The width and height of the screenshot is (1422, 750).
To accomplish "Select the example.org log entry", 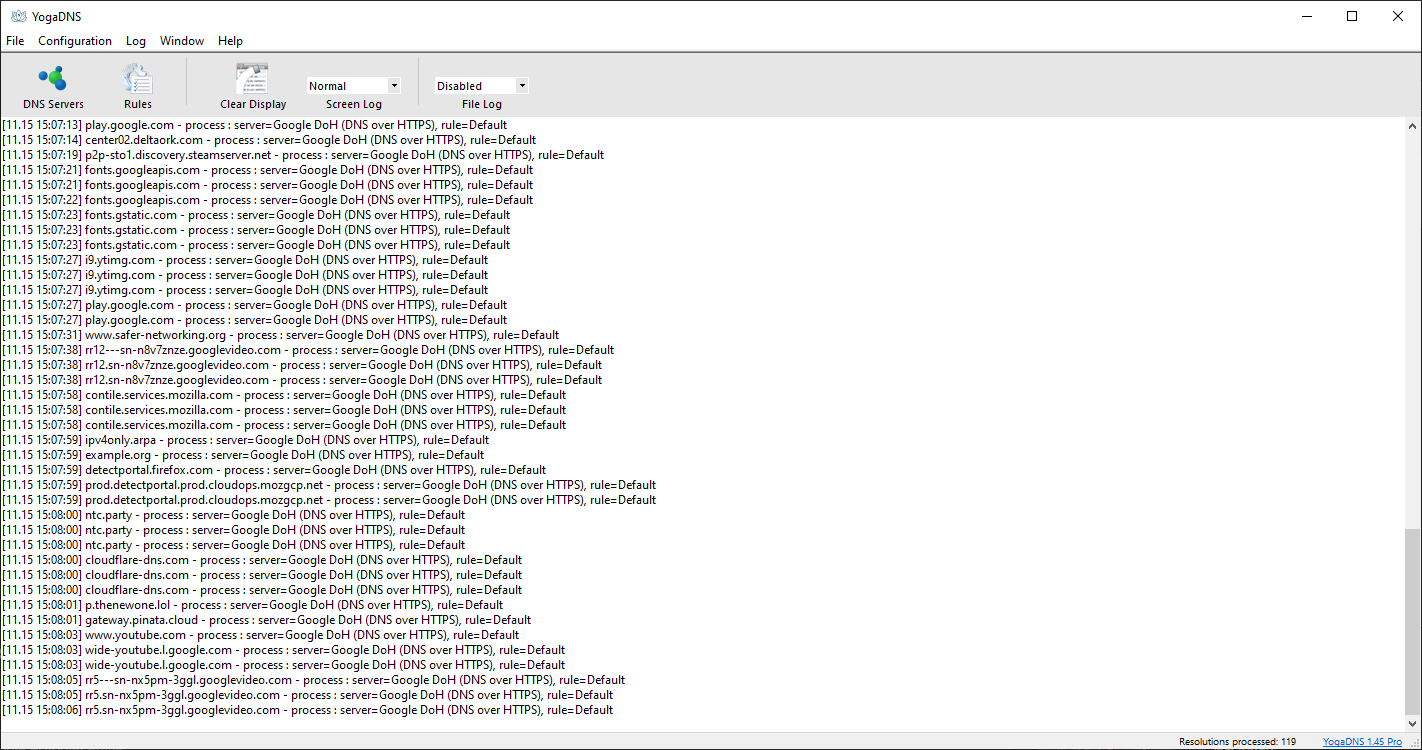I will (x=243, y=455).
